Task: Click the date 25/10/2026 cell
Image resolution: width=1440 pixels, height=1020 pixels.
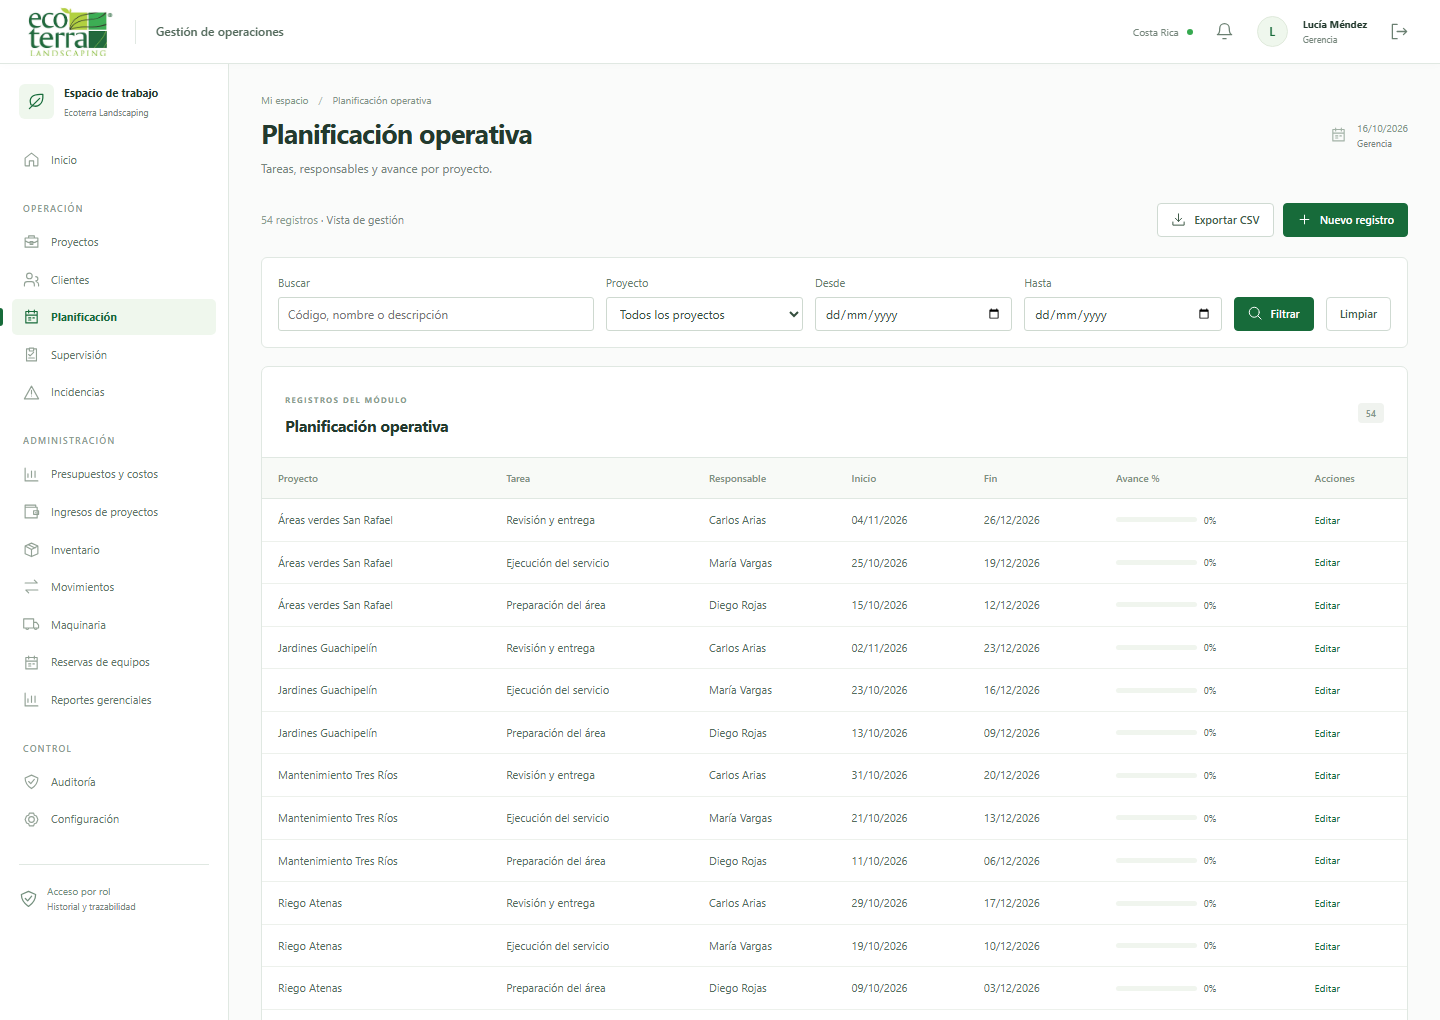Action: (x=880, y=563)
